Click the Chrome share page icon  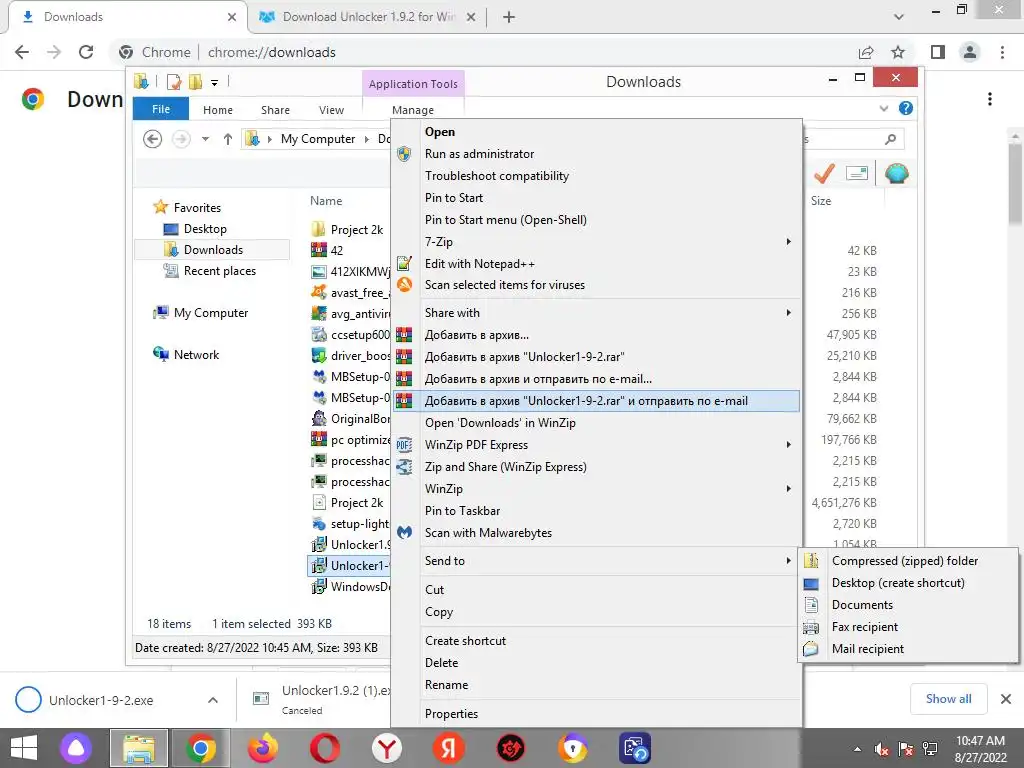pyautogui.click(x=866, y=52)
